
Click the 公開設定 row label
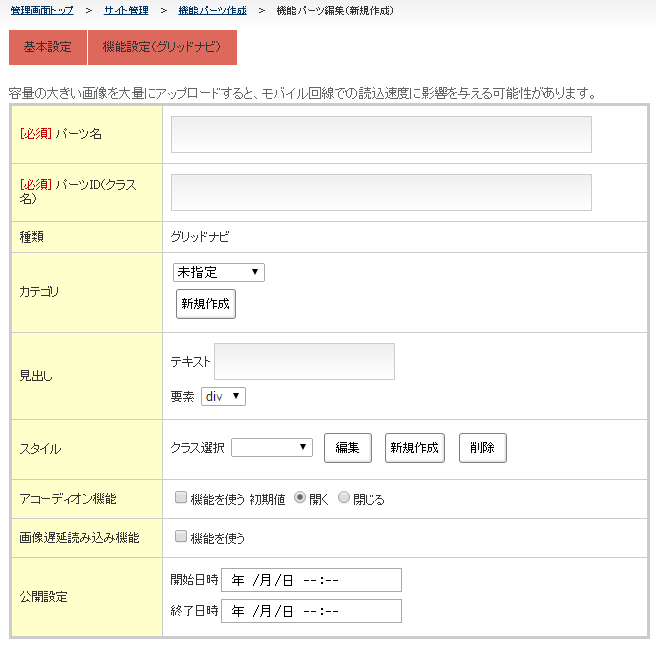click(44, 597)
